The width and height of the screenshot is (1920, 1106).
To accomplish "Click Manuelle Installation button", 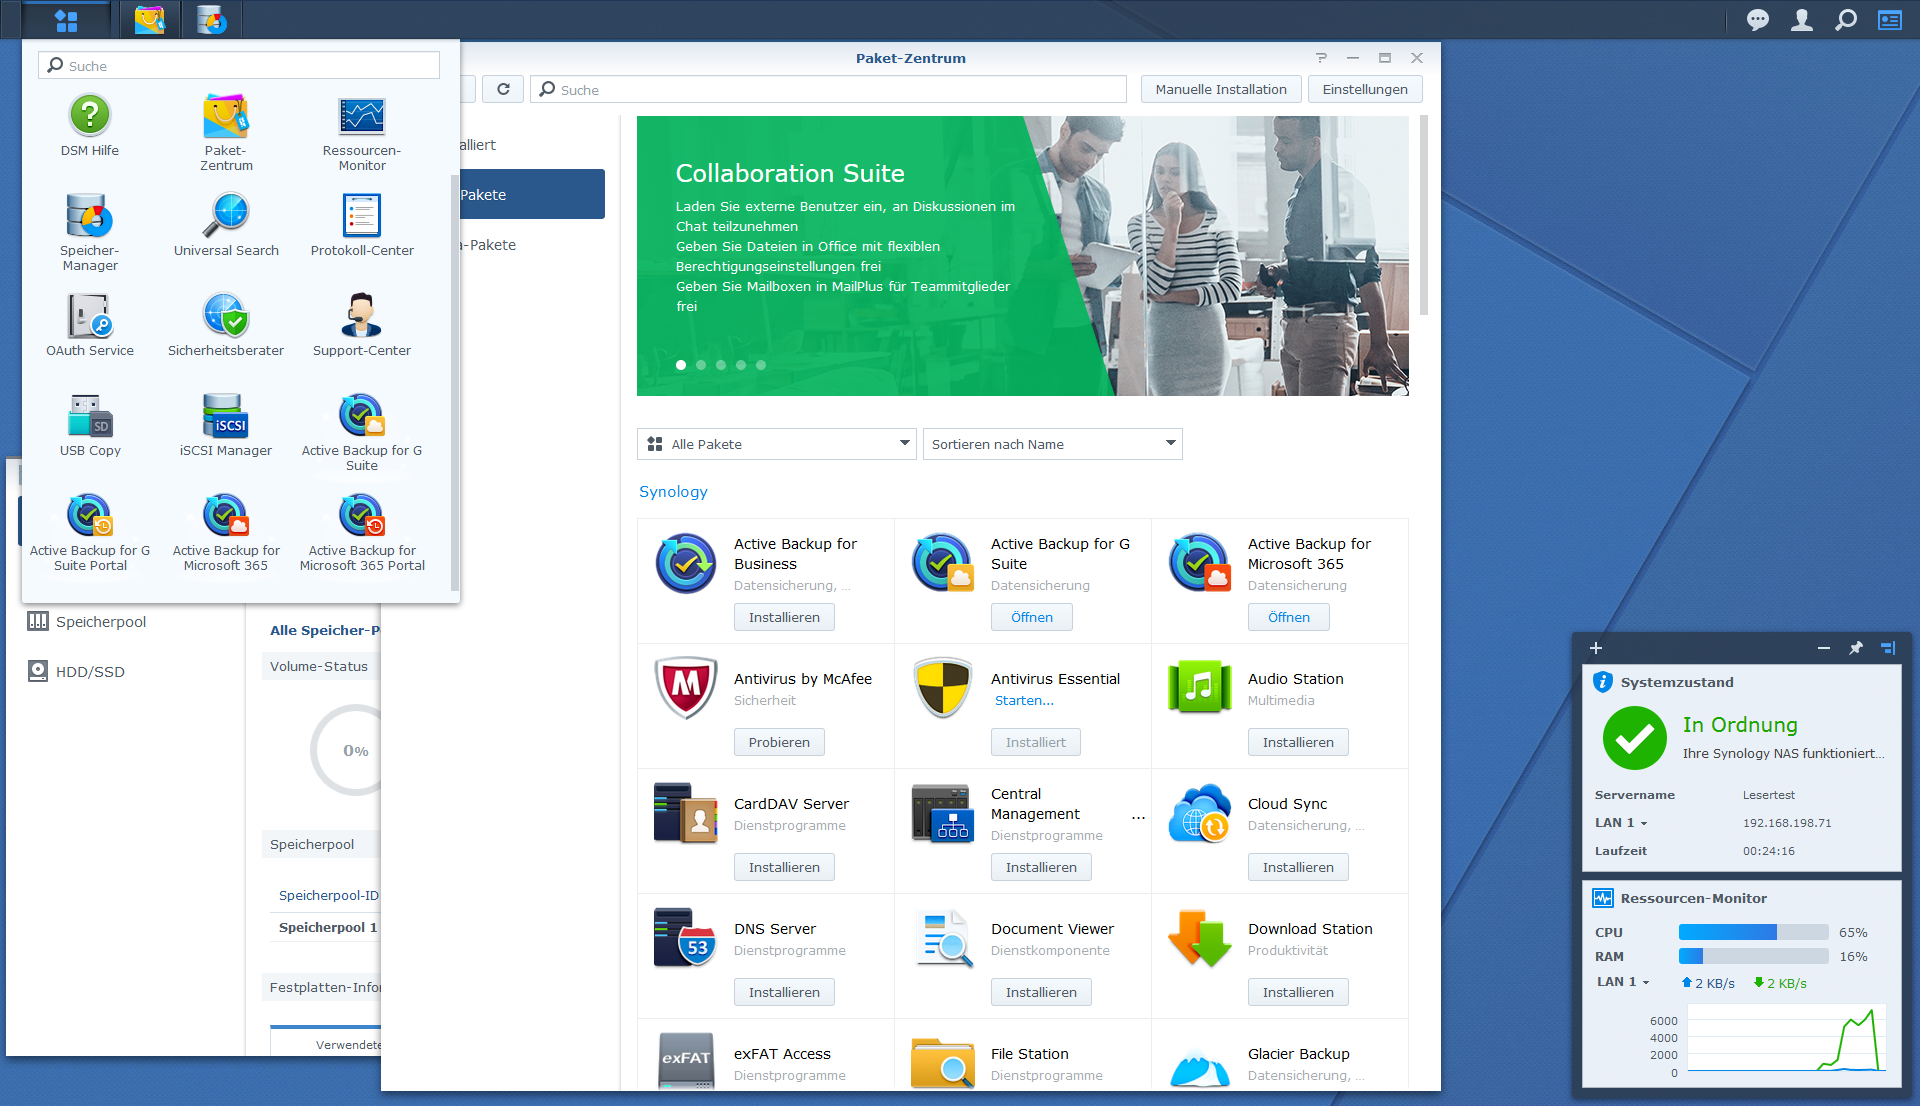I will [1220, 89].
